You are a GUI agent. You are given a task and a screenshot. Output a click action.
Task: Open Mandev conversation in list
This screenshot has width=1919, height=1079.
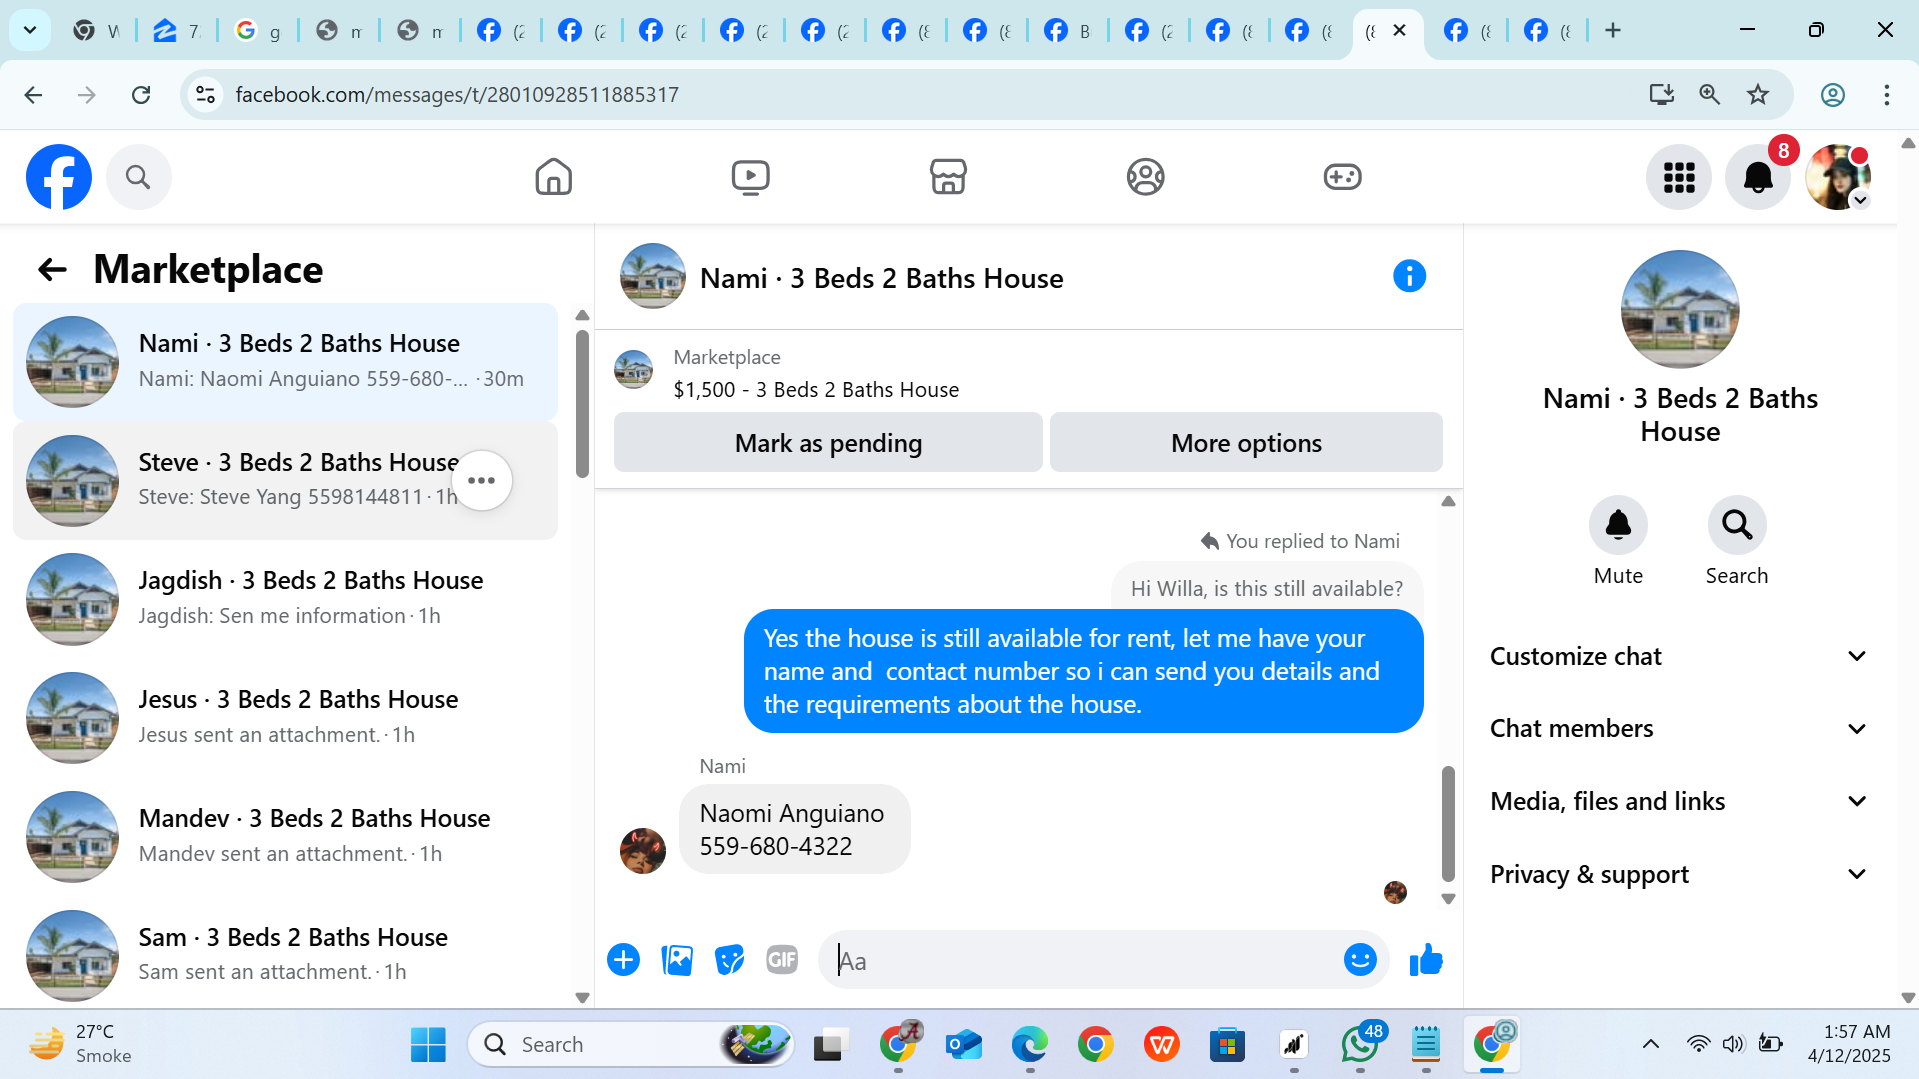point(286,837)
